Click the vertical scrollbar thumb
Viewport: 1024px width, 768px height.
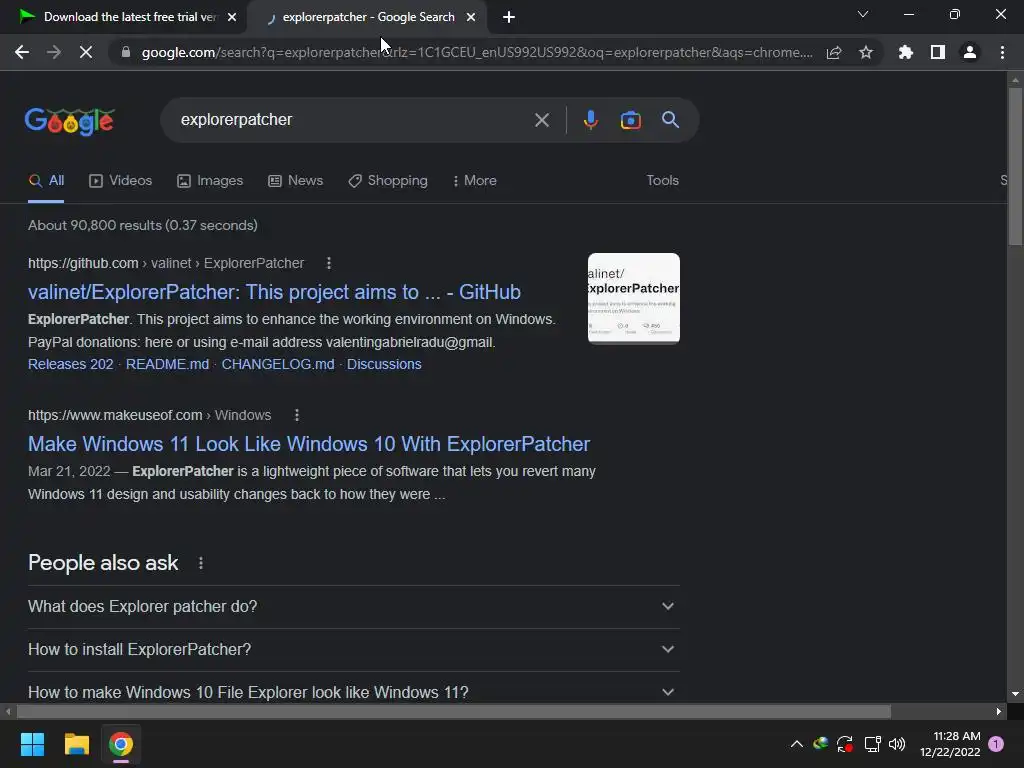point(1015,166)
